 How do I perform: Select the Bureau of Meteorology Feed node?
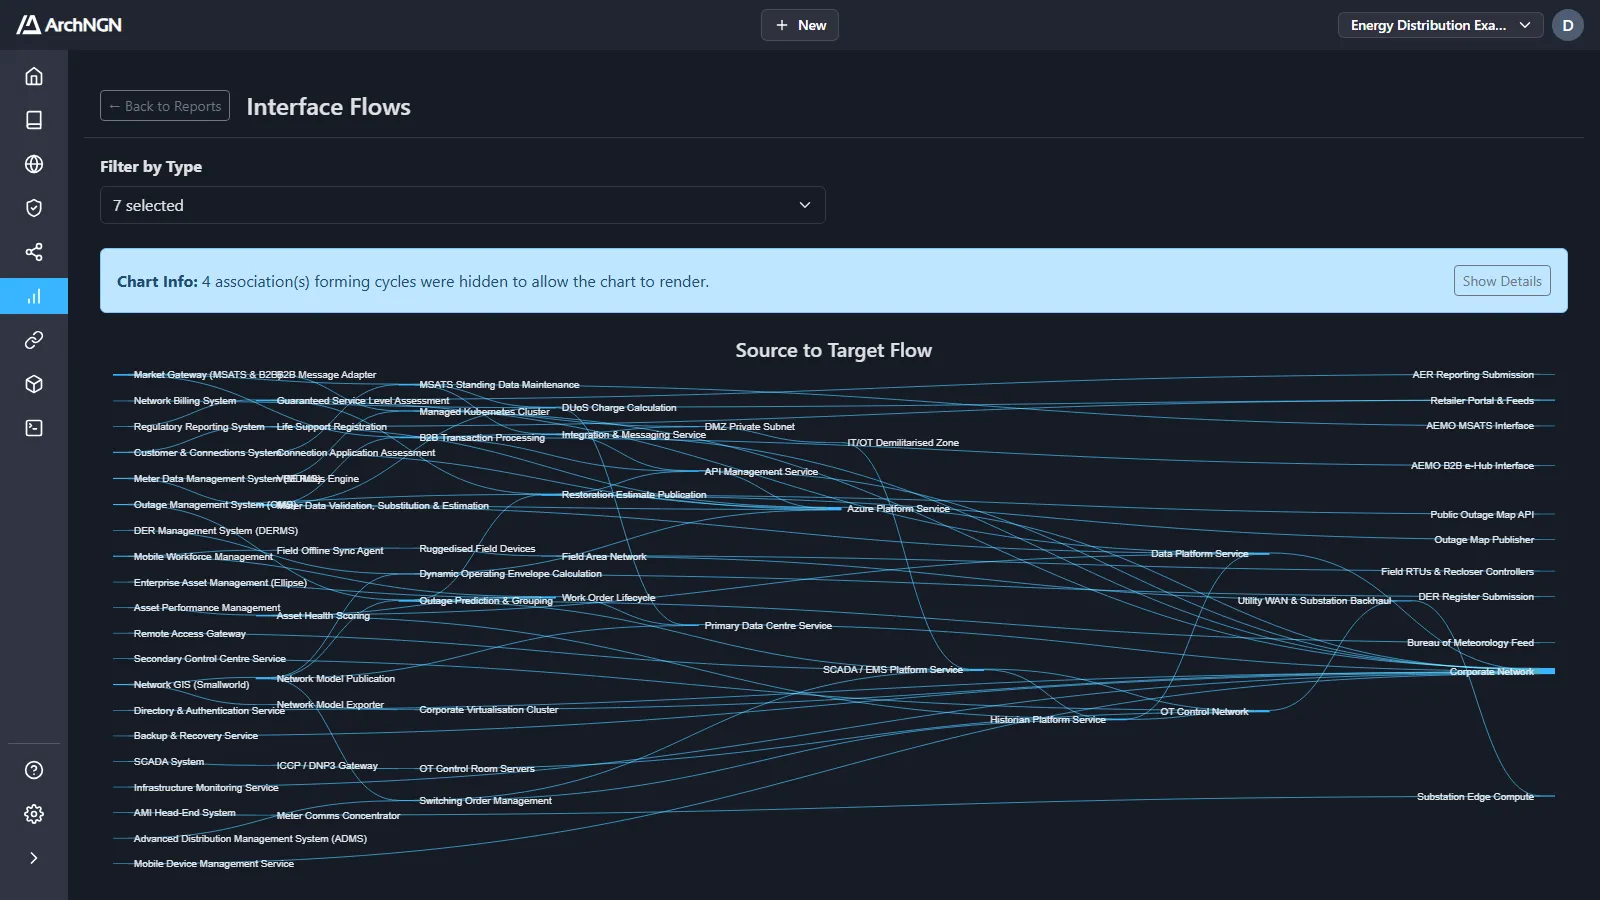[1470, 643]
